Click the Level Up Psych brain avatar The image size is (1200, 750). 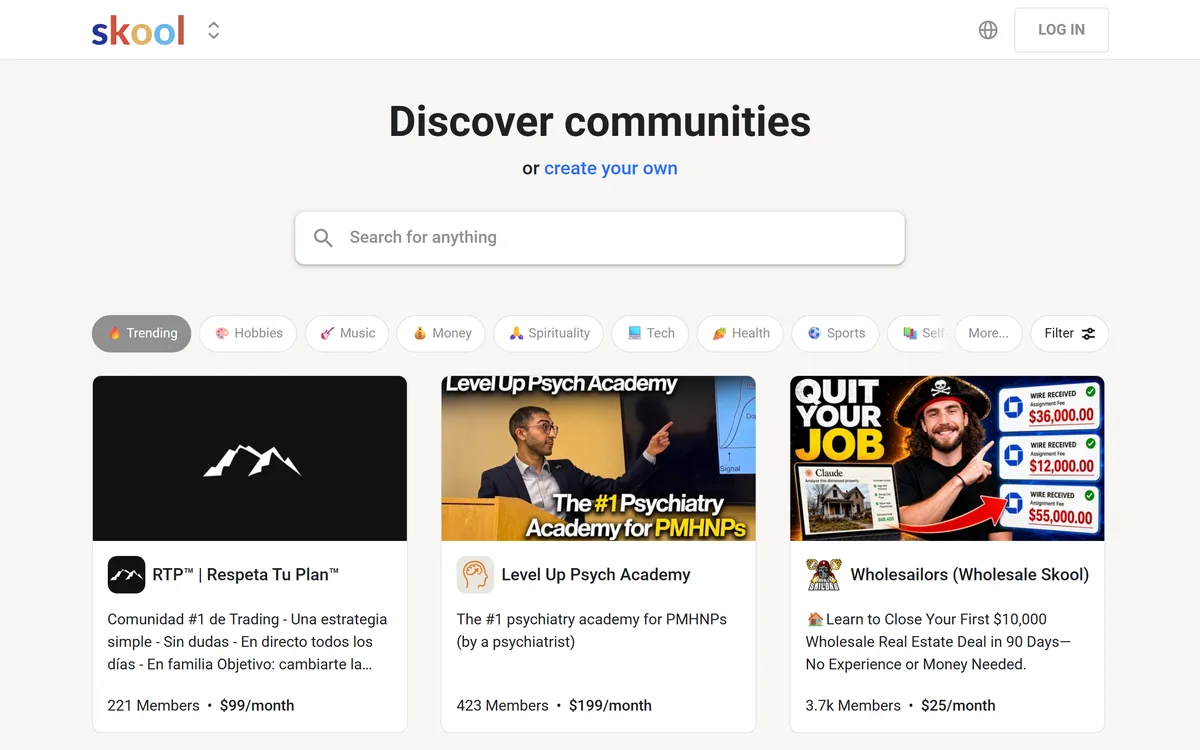(475, 575)
